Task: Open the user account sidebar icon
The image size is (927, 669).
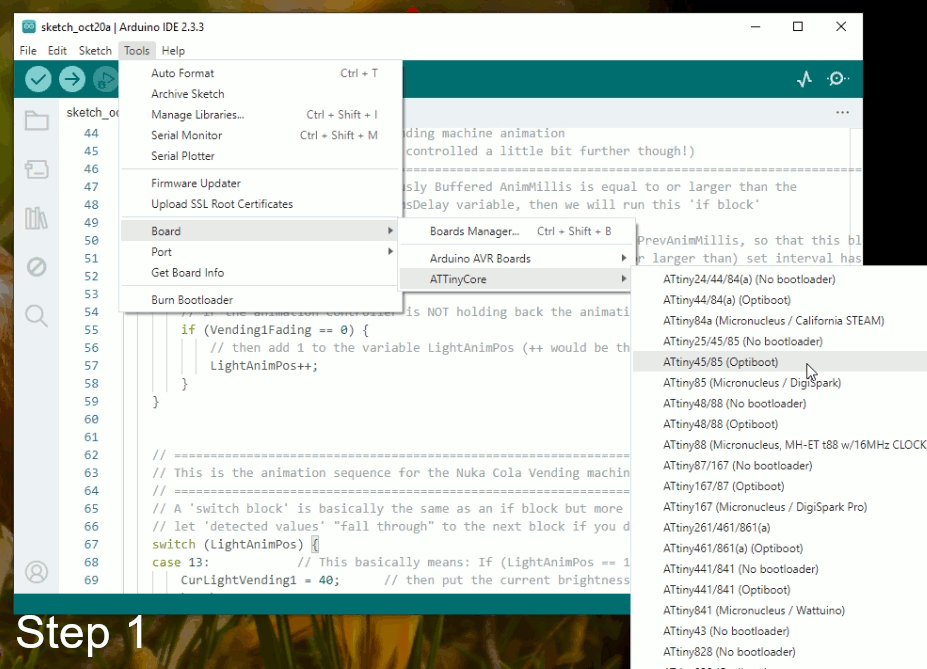Action: click(x=37, y=572)
